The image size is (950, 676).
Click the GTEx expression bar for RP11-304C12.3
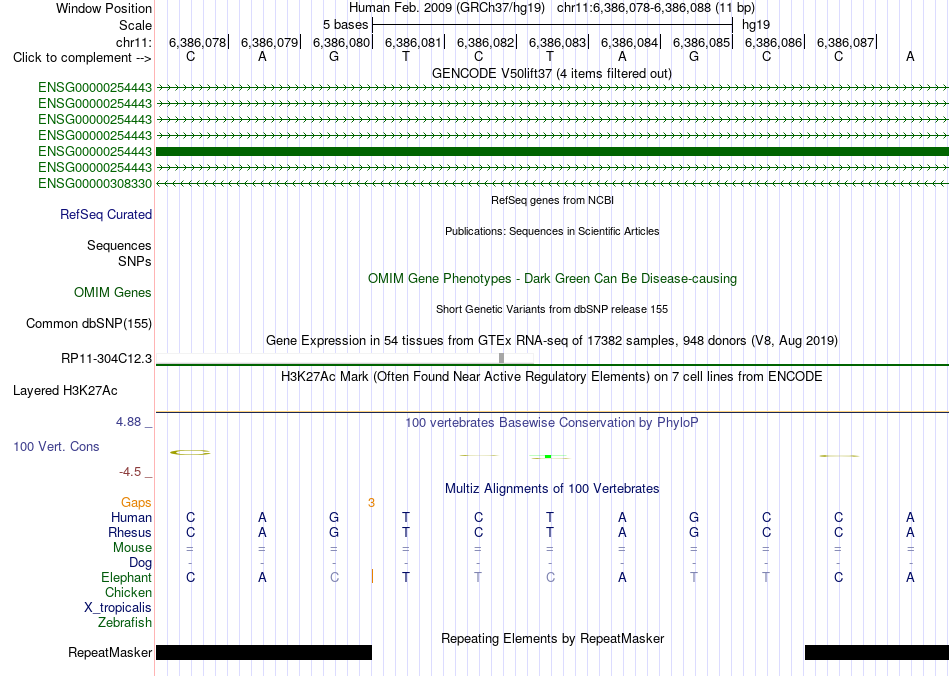pos(502,358)
